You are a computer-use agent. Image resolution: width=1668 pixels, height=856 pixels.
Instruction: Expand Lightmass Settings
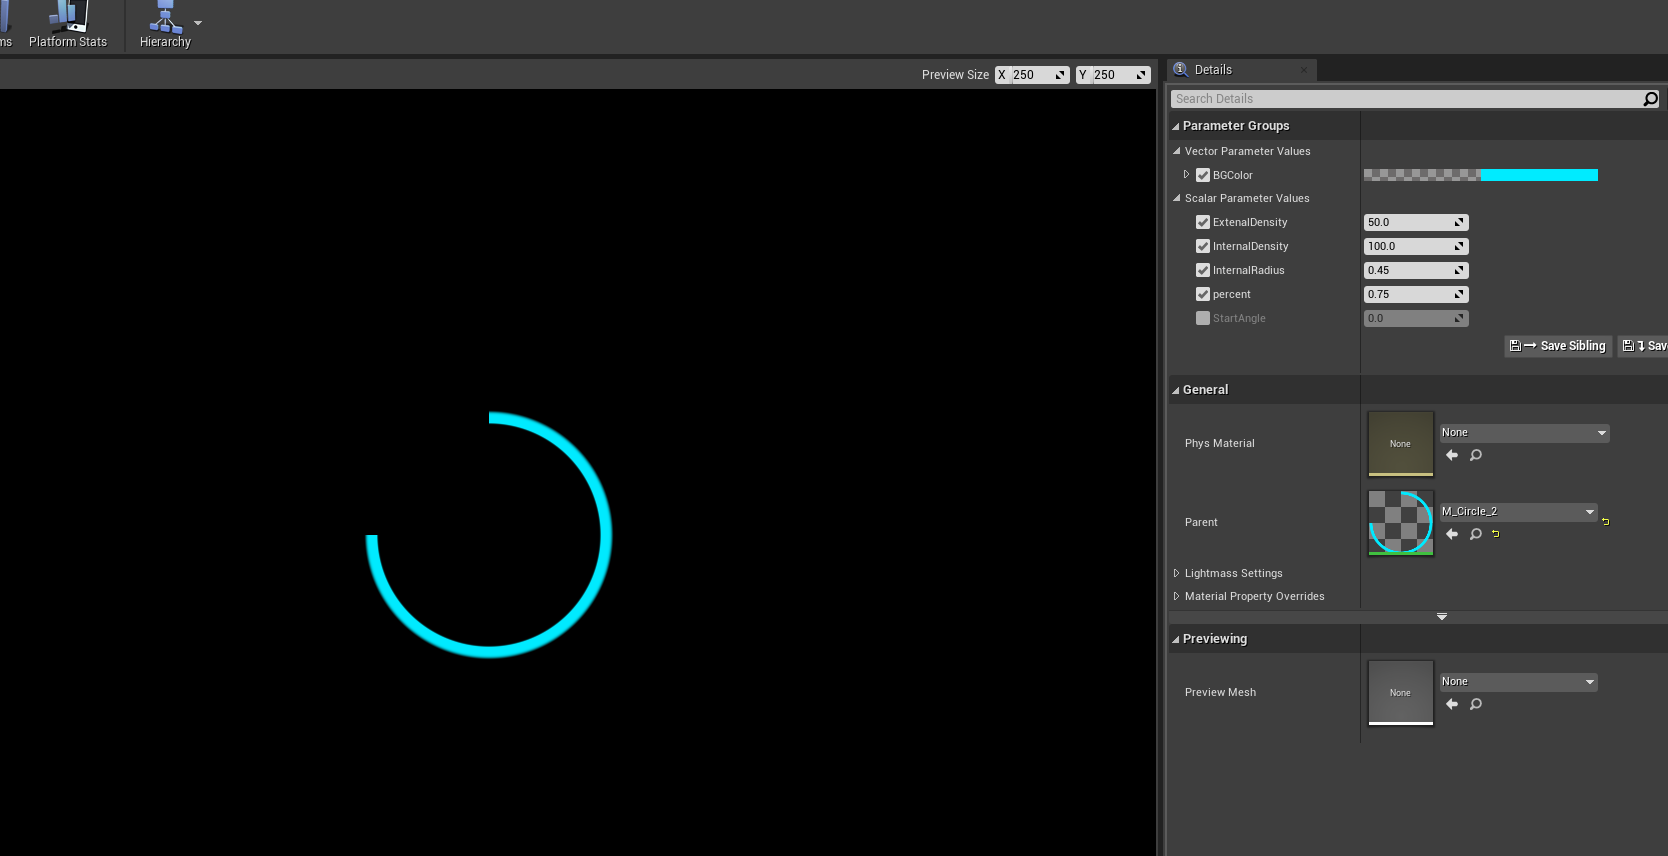[1176, 573]
